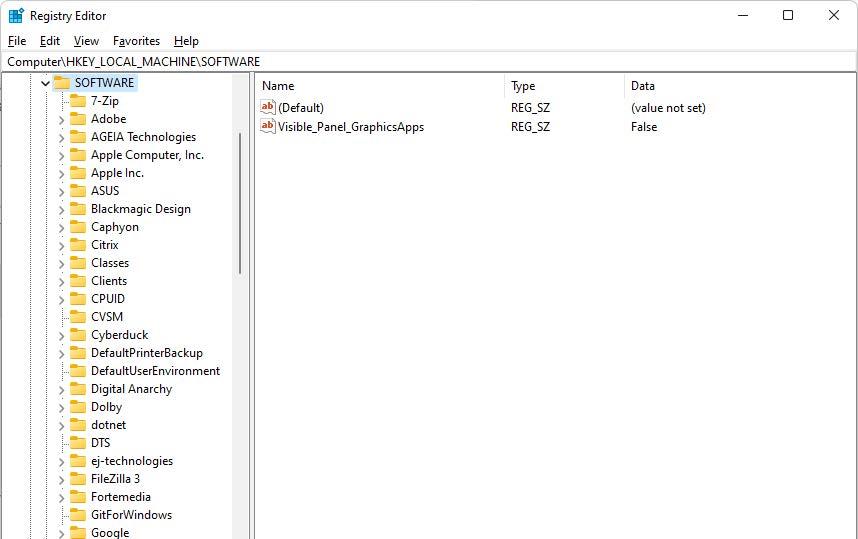
Task: Expand the AGEIA Technologies key
Action: 61,138
